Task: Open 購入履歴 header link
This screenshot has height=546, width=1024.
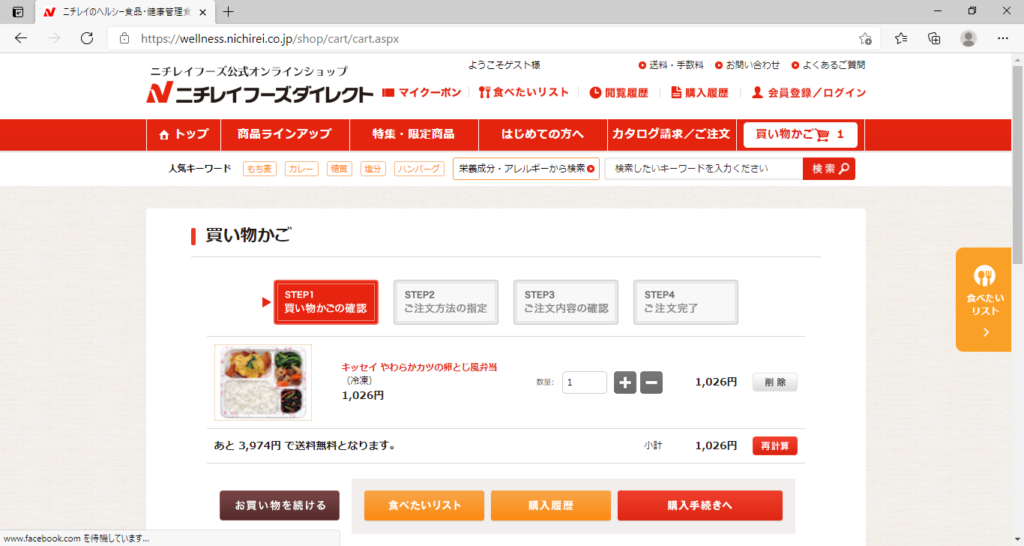Action: click(699, 93)
